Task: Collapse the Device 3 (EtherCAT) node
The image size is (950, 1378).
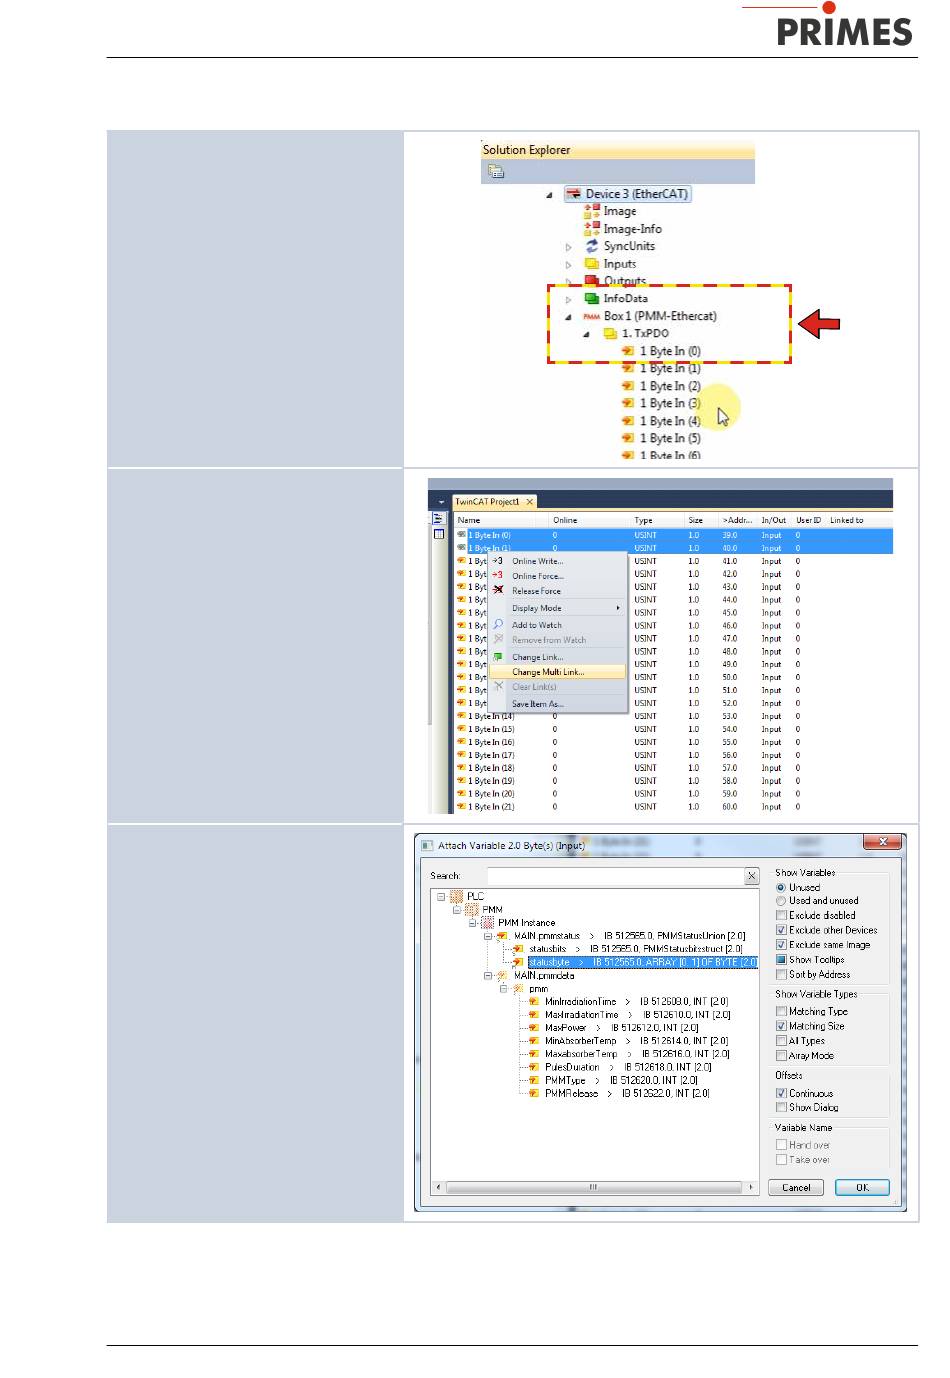Action: coord(549,195)
